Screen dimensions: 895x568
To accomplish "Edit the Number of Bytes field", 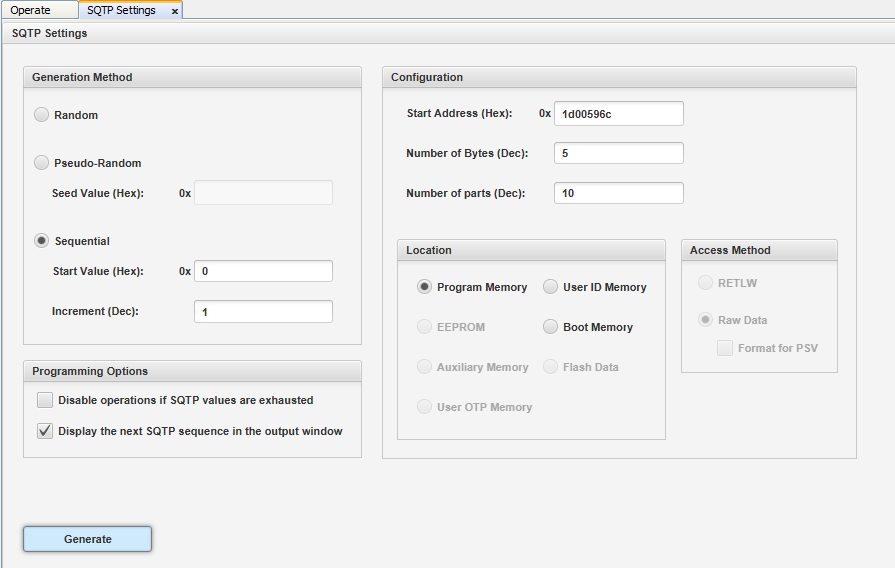I will pos(618,153).
